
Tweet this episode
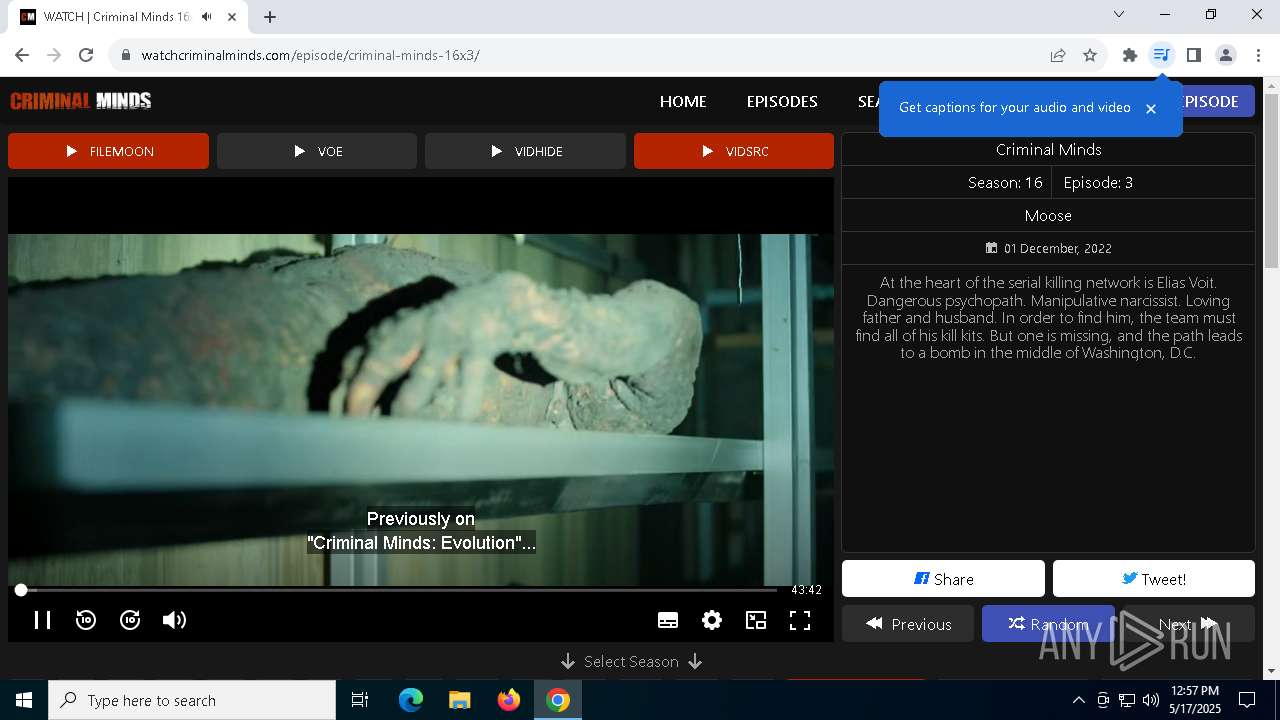[x=1154, y=579]
